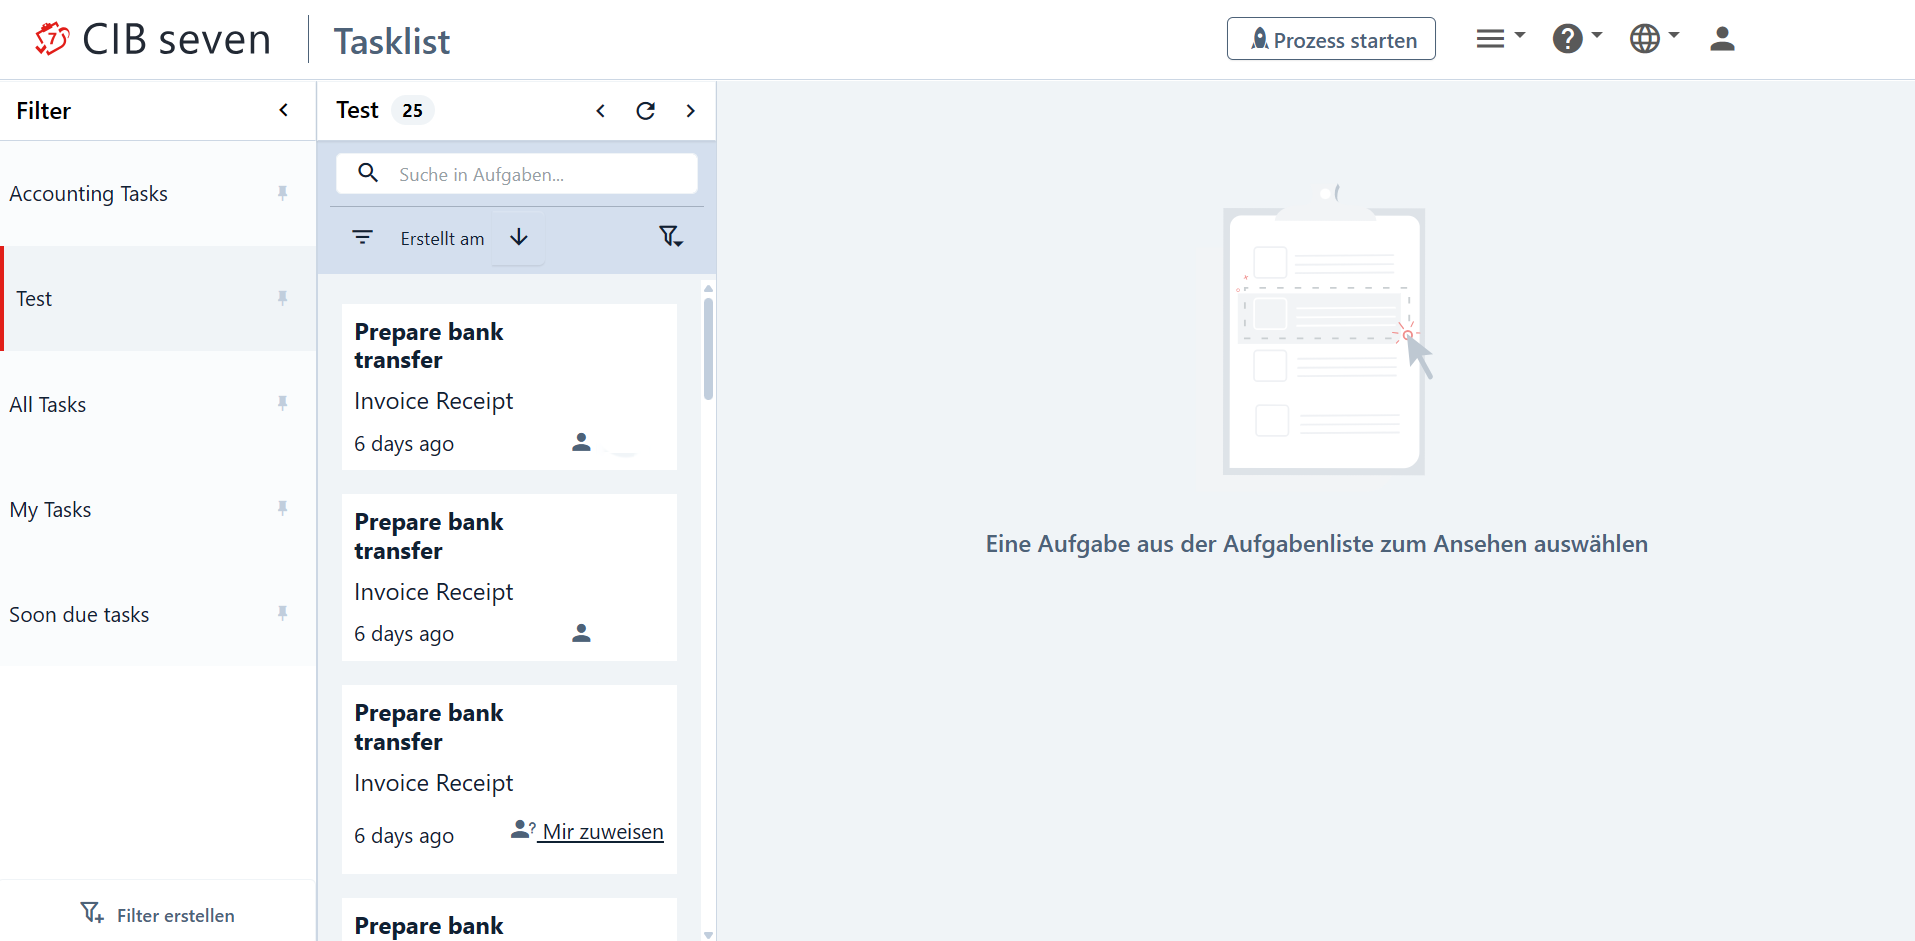Image resolution: width=1915 pixels, height=941 pixels.
Task: Select the My Tasks filter
Action: point(51,510)
